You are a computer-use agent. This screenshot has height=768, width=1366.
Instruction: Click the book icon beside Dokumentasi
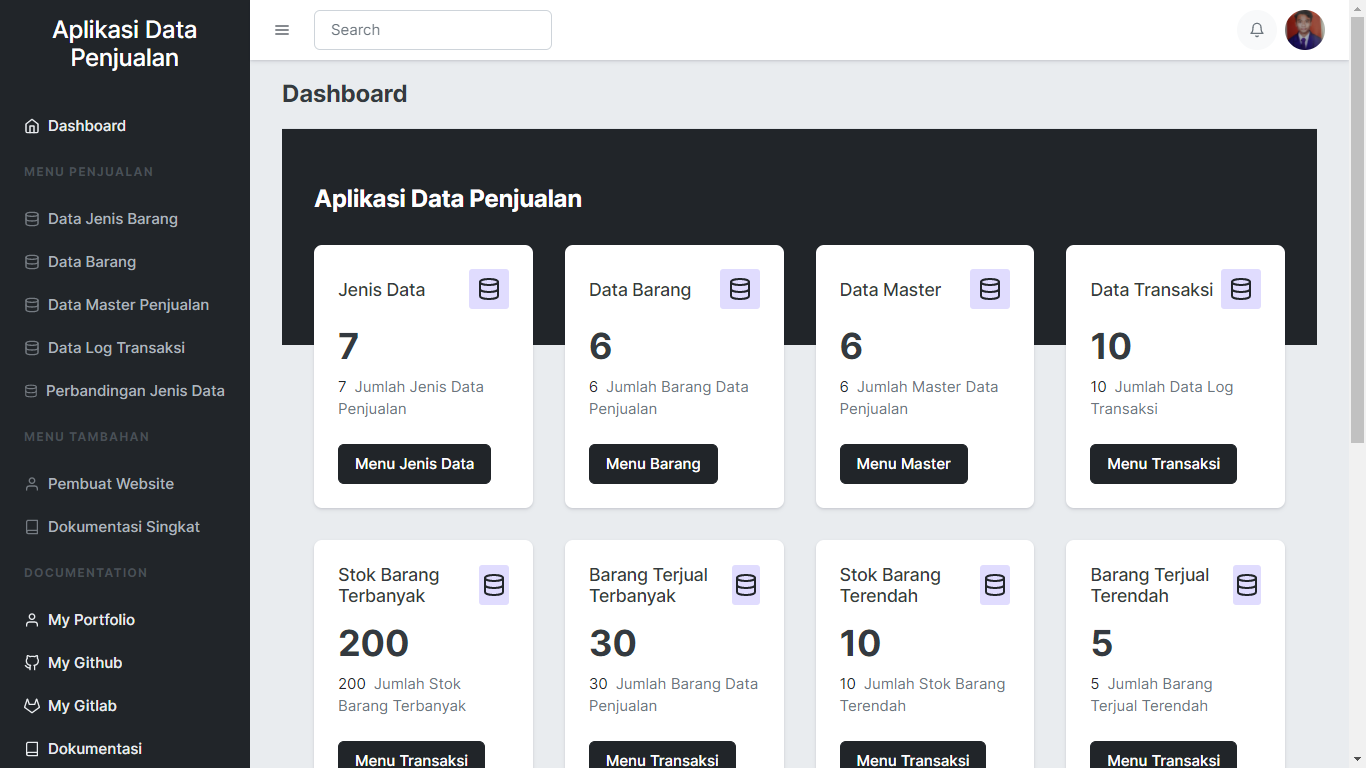[32, 749]
